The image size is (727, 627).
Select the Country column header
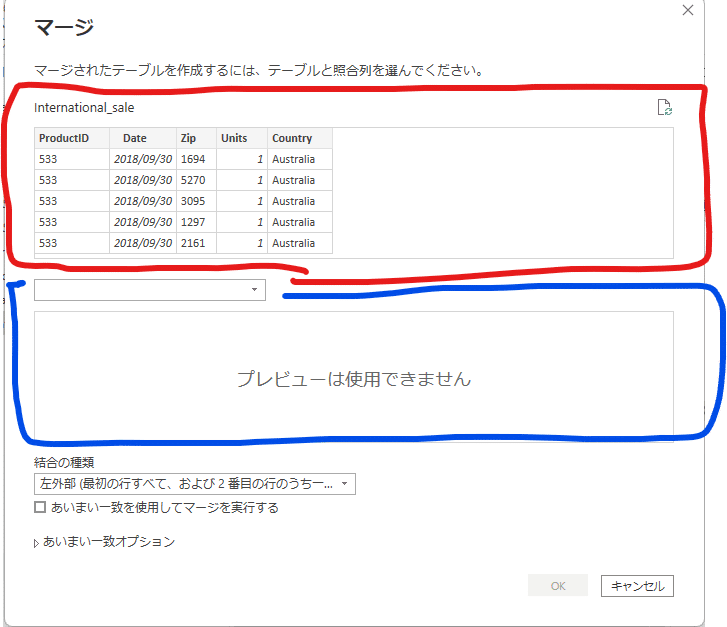(x=300, y=138)
